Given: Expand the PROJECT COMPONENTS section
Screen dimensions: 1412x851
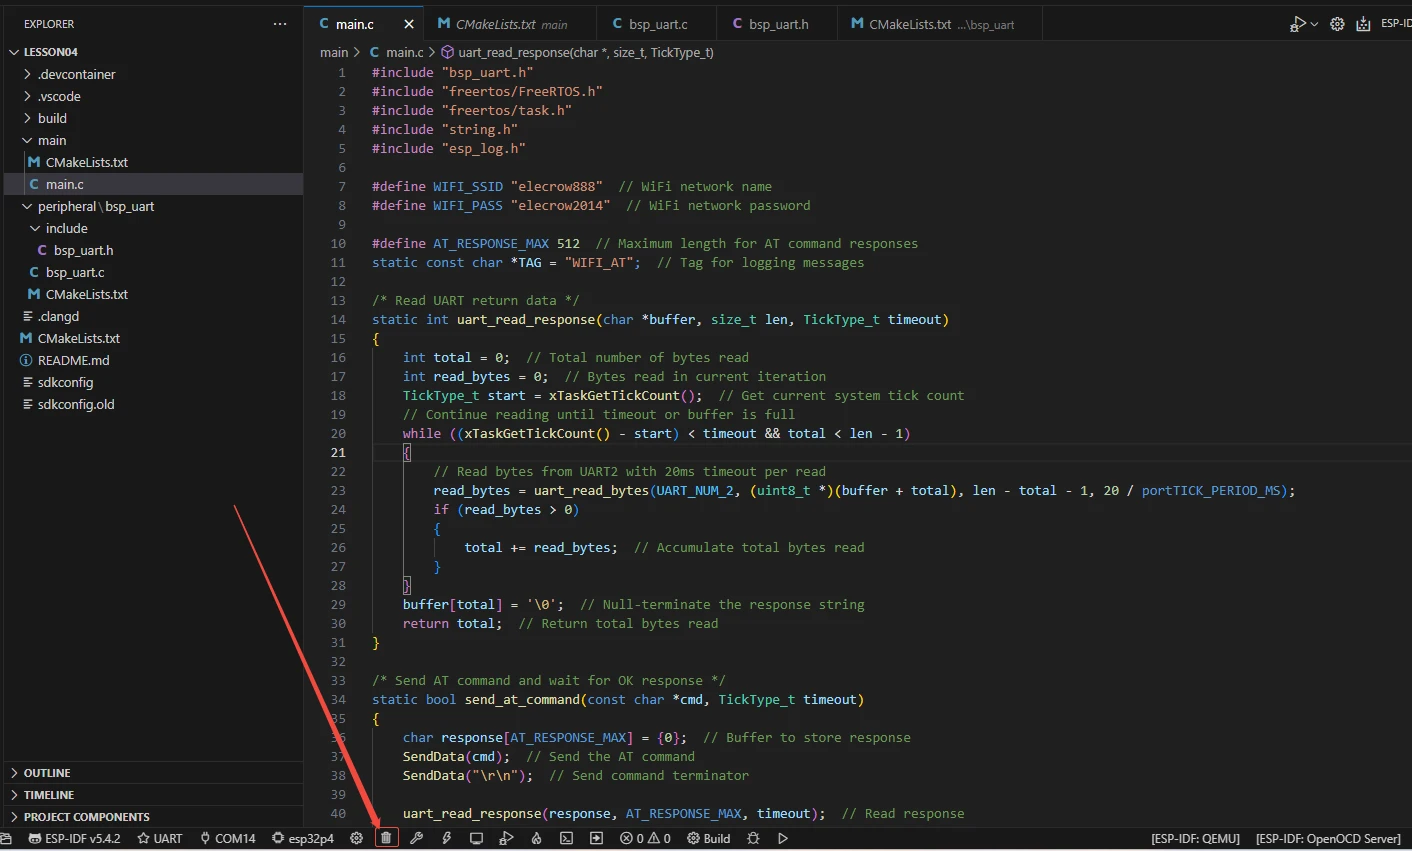Looking at the screenshot, I should [x=86, y=817].
